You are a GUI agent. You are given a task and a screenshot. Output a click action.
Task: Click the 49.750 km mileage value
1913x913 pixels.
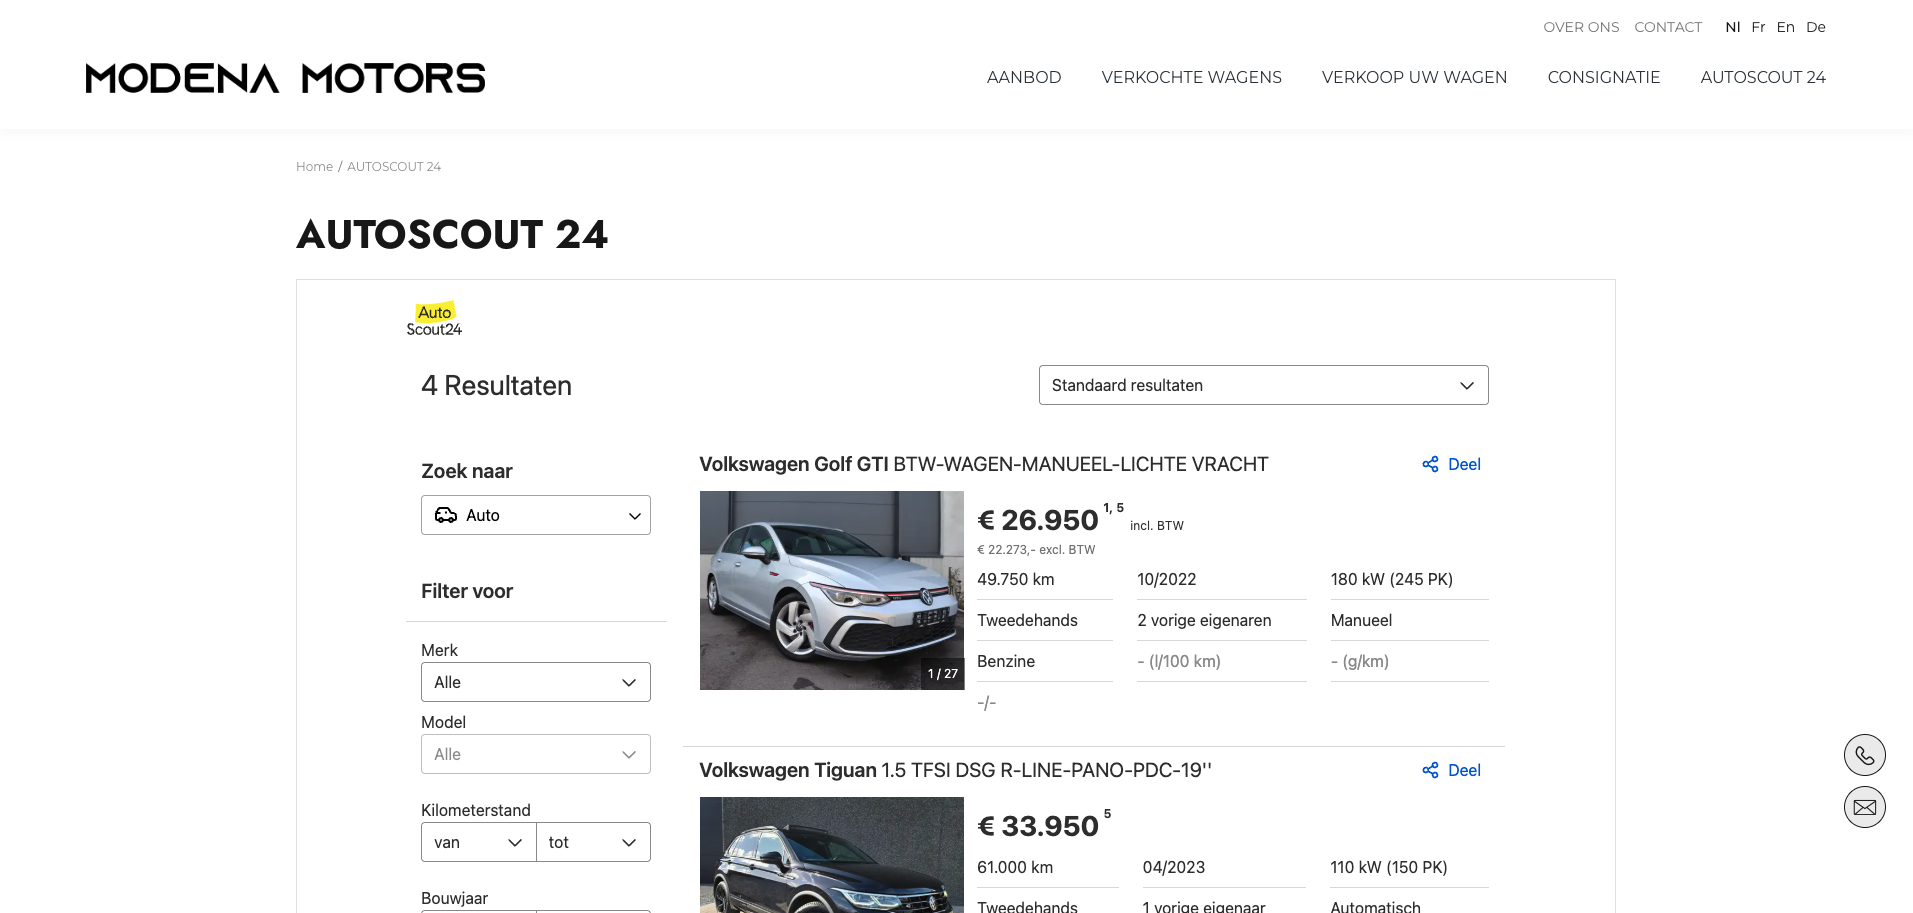tap(1015, 579)
